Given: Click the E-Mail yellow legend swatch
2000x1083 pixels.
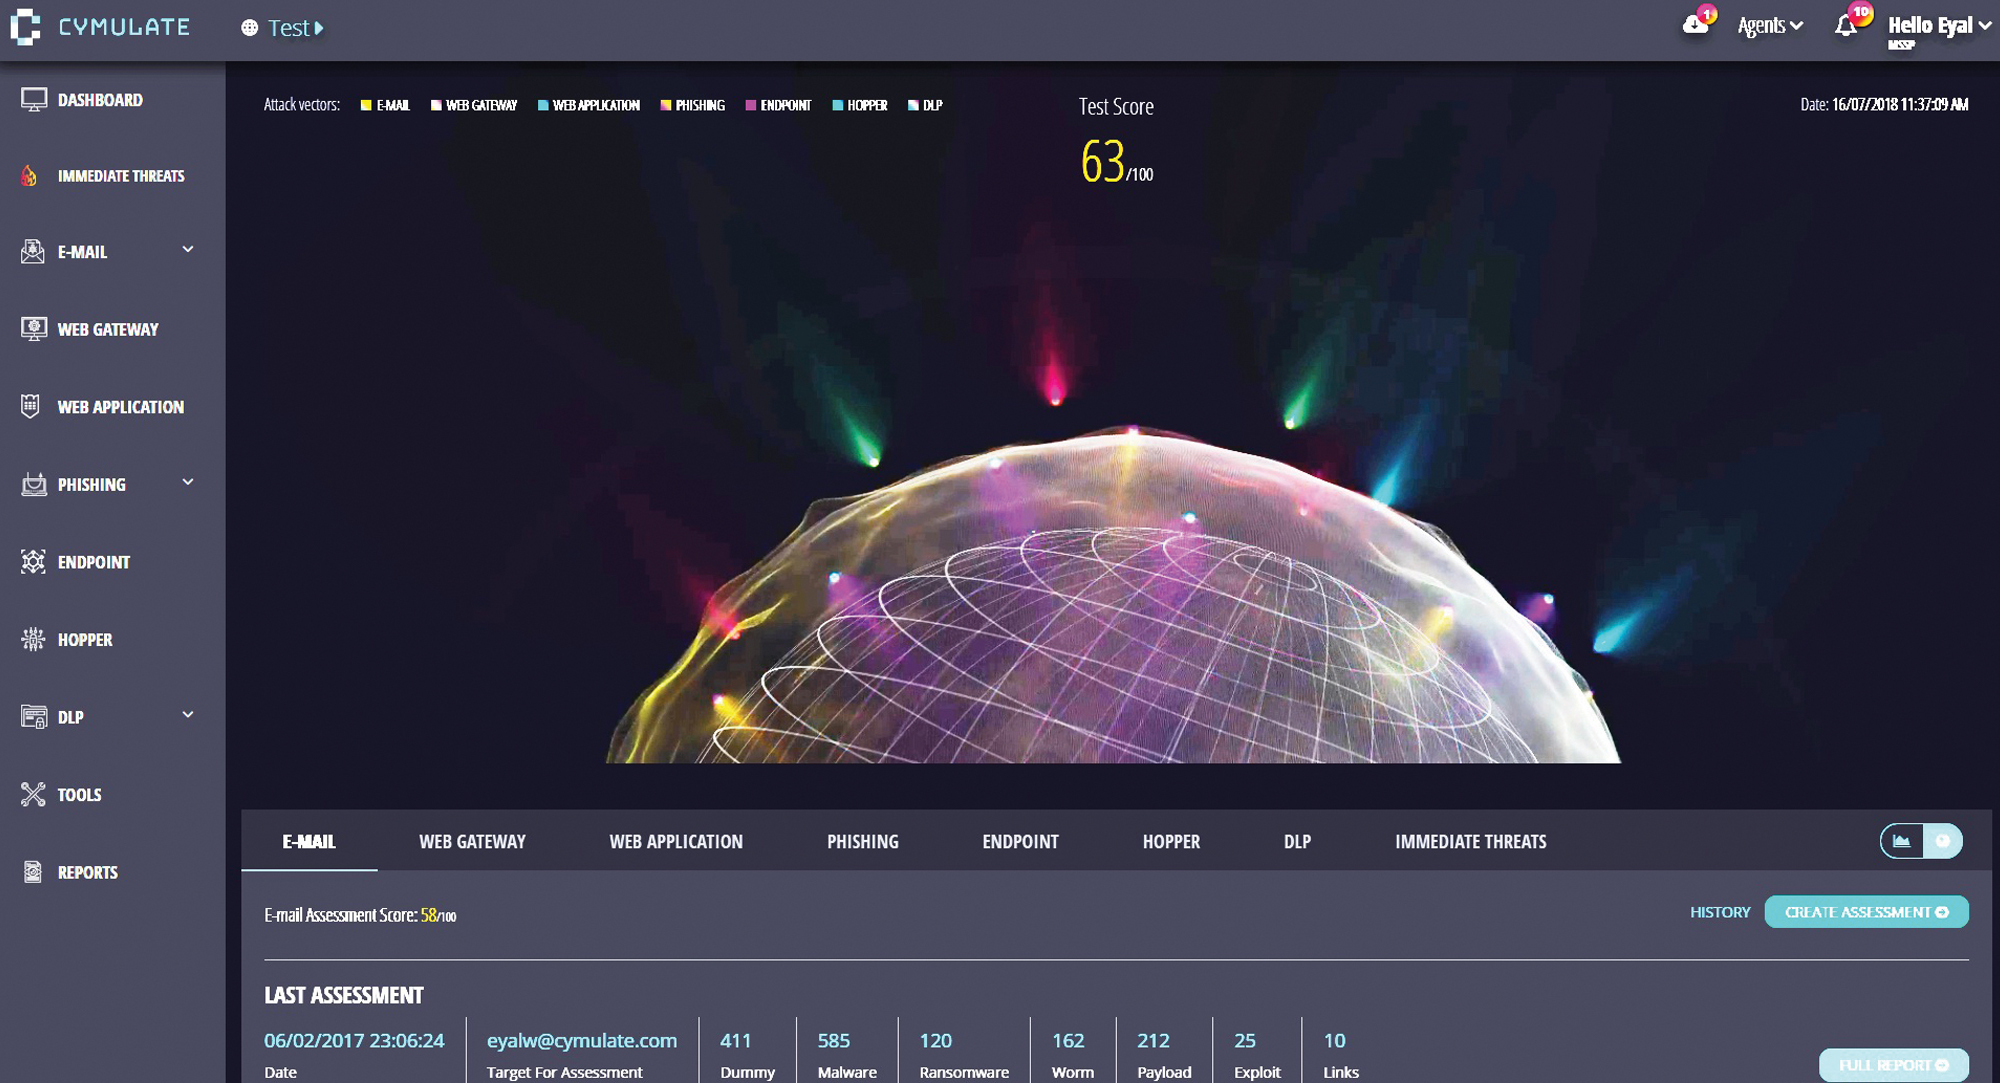Looking at the screenshot, I should coord(366,105).
